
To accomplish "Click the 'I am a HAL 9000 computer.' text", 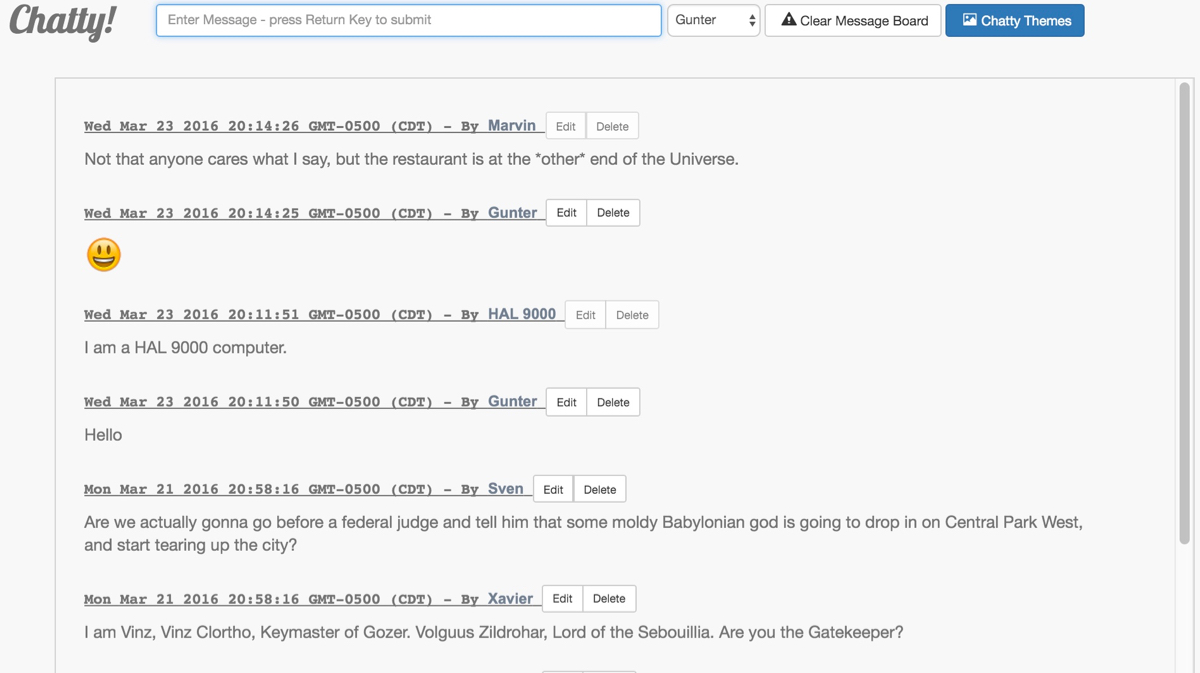I will click(185, 348).
